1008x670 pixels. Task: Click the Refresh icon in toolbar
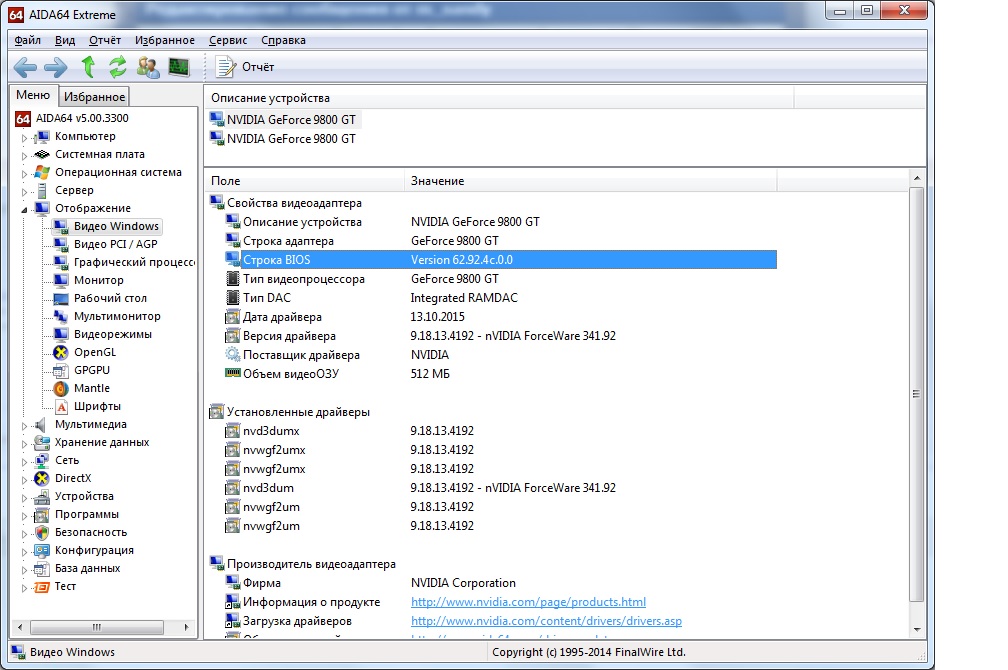pos(118,67)
